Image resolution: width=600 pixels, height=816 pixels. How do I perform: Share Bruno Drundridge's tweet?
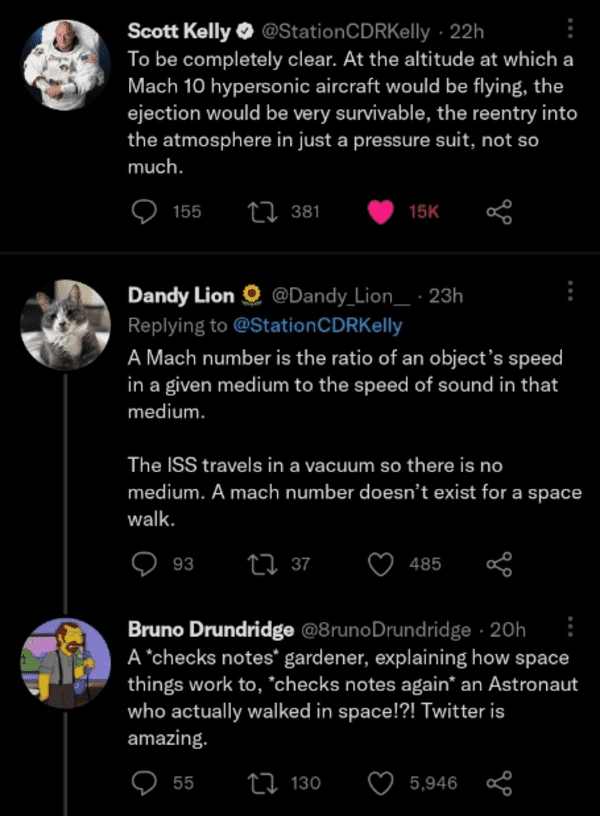coord(498,783)
